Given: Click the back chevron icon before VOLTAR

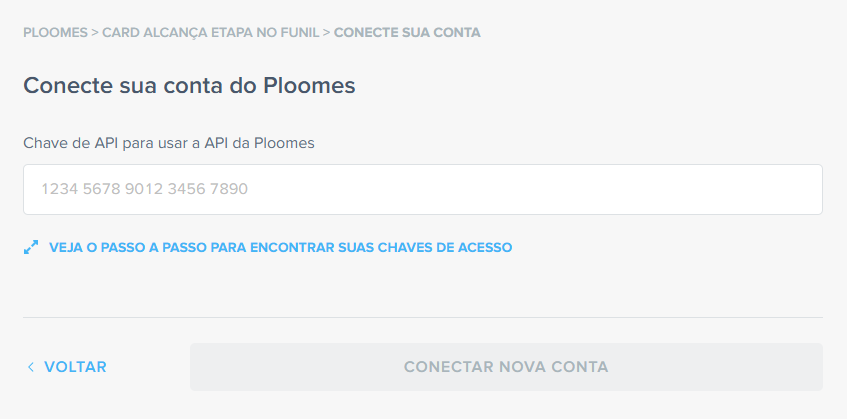Looking at the screenshot, I should [x=31, y=367].
